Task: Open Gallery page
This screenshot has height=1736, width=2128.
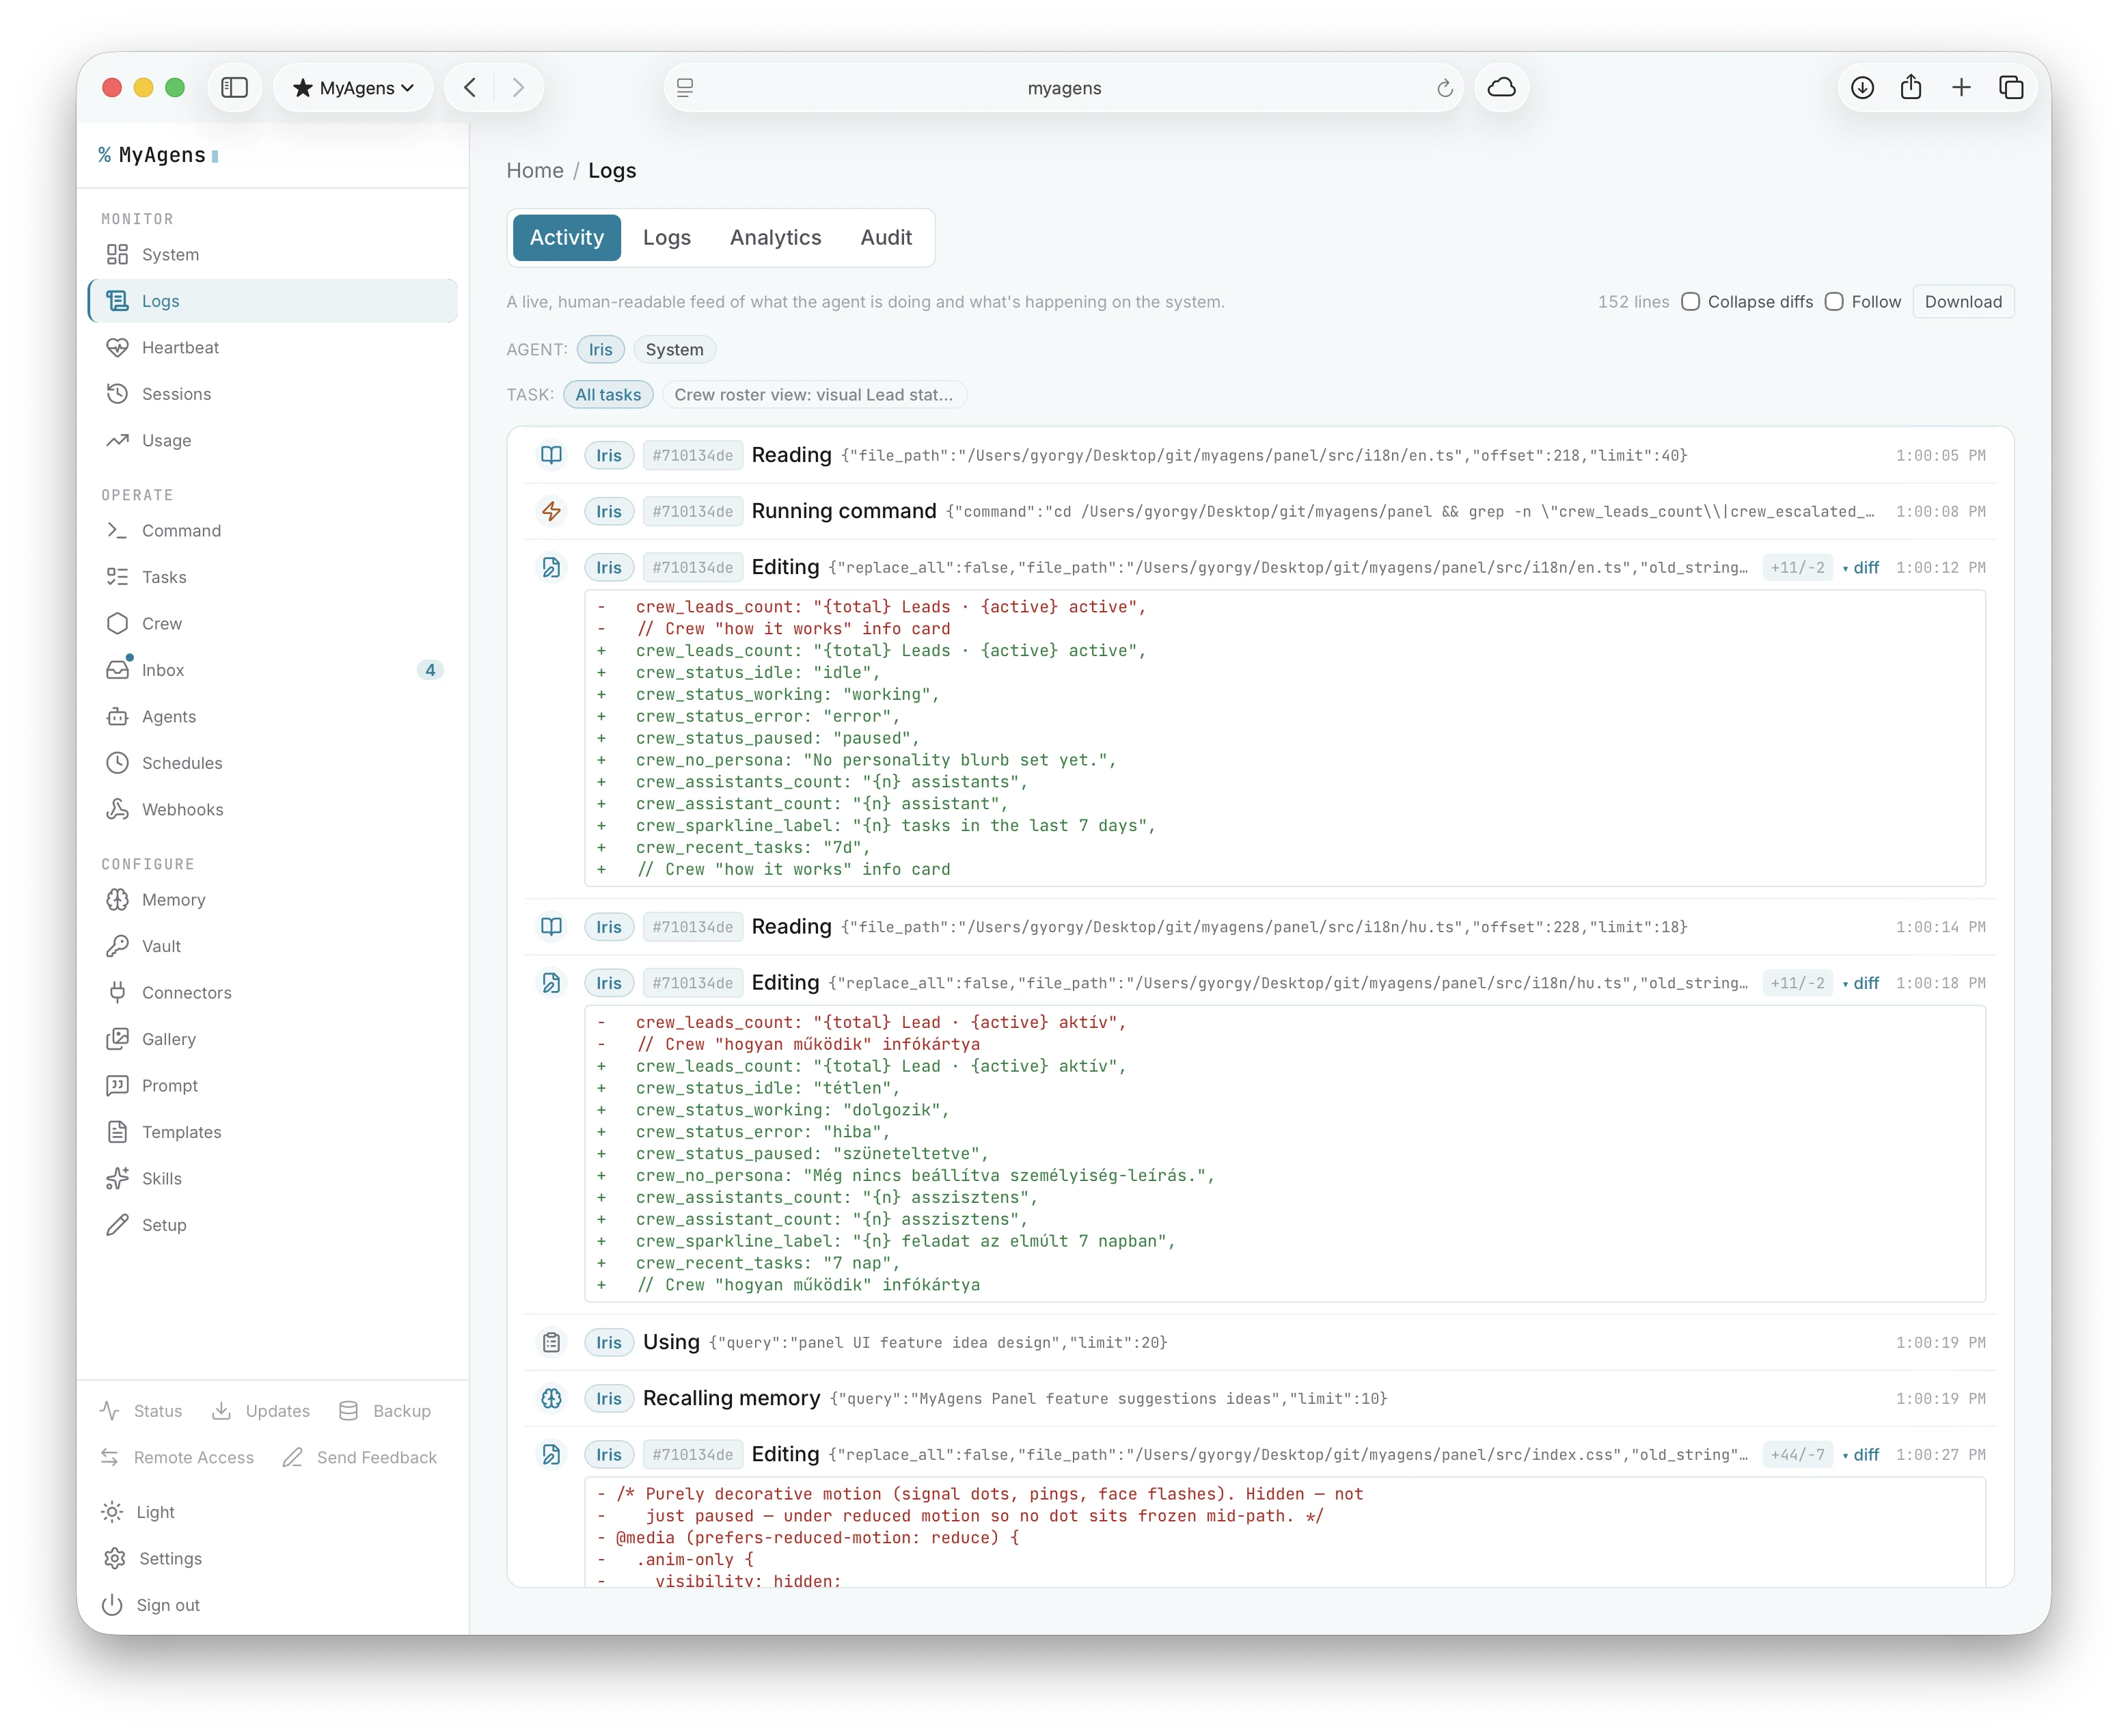Action: 272,1039
